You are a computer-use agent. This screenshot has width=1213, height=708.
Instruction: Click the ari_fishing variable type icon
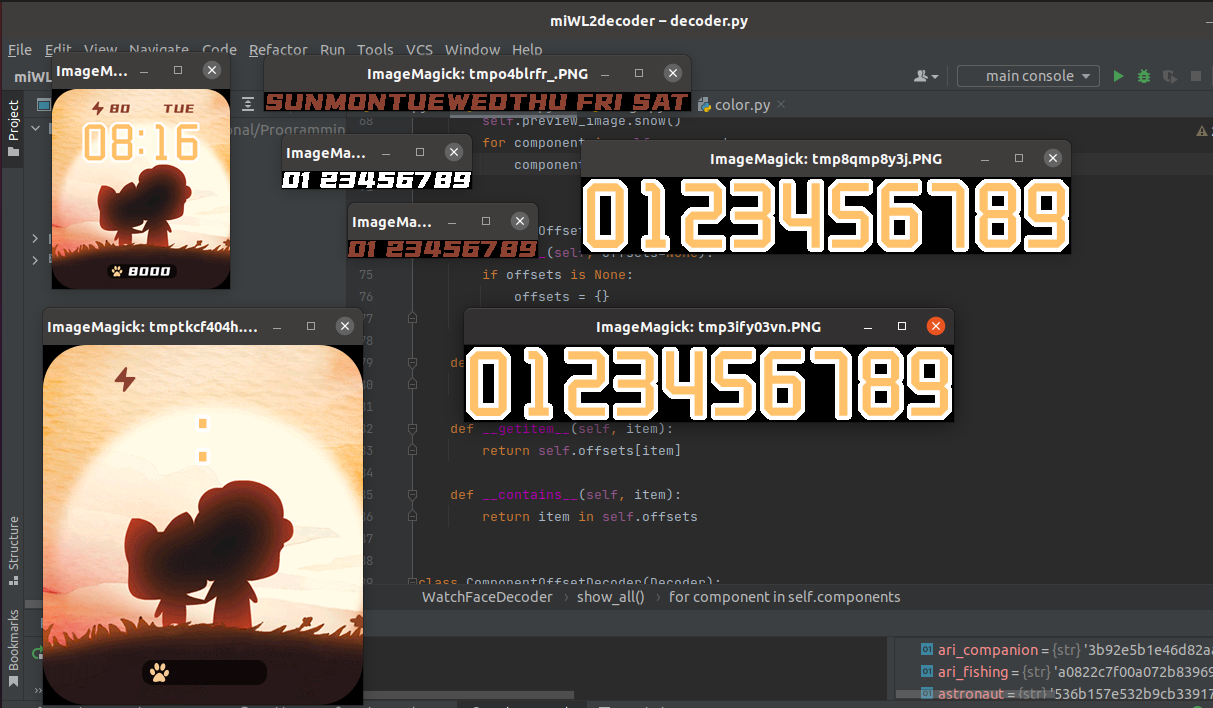pos(926,671)
